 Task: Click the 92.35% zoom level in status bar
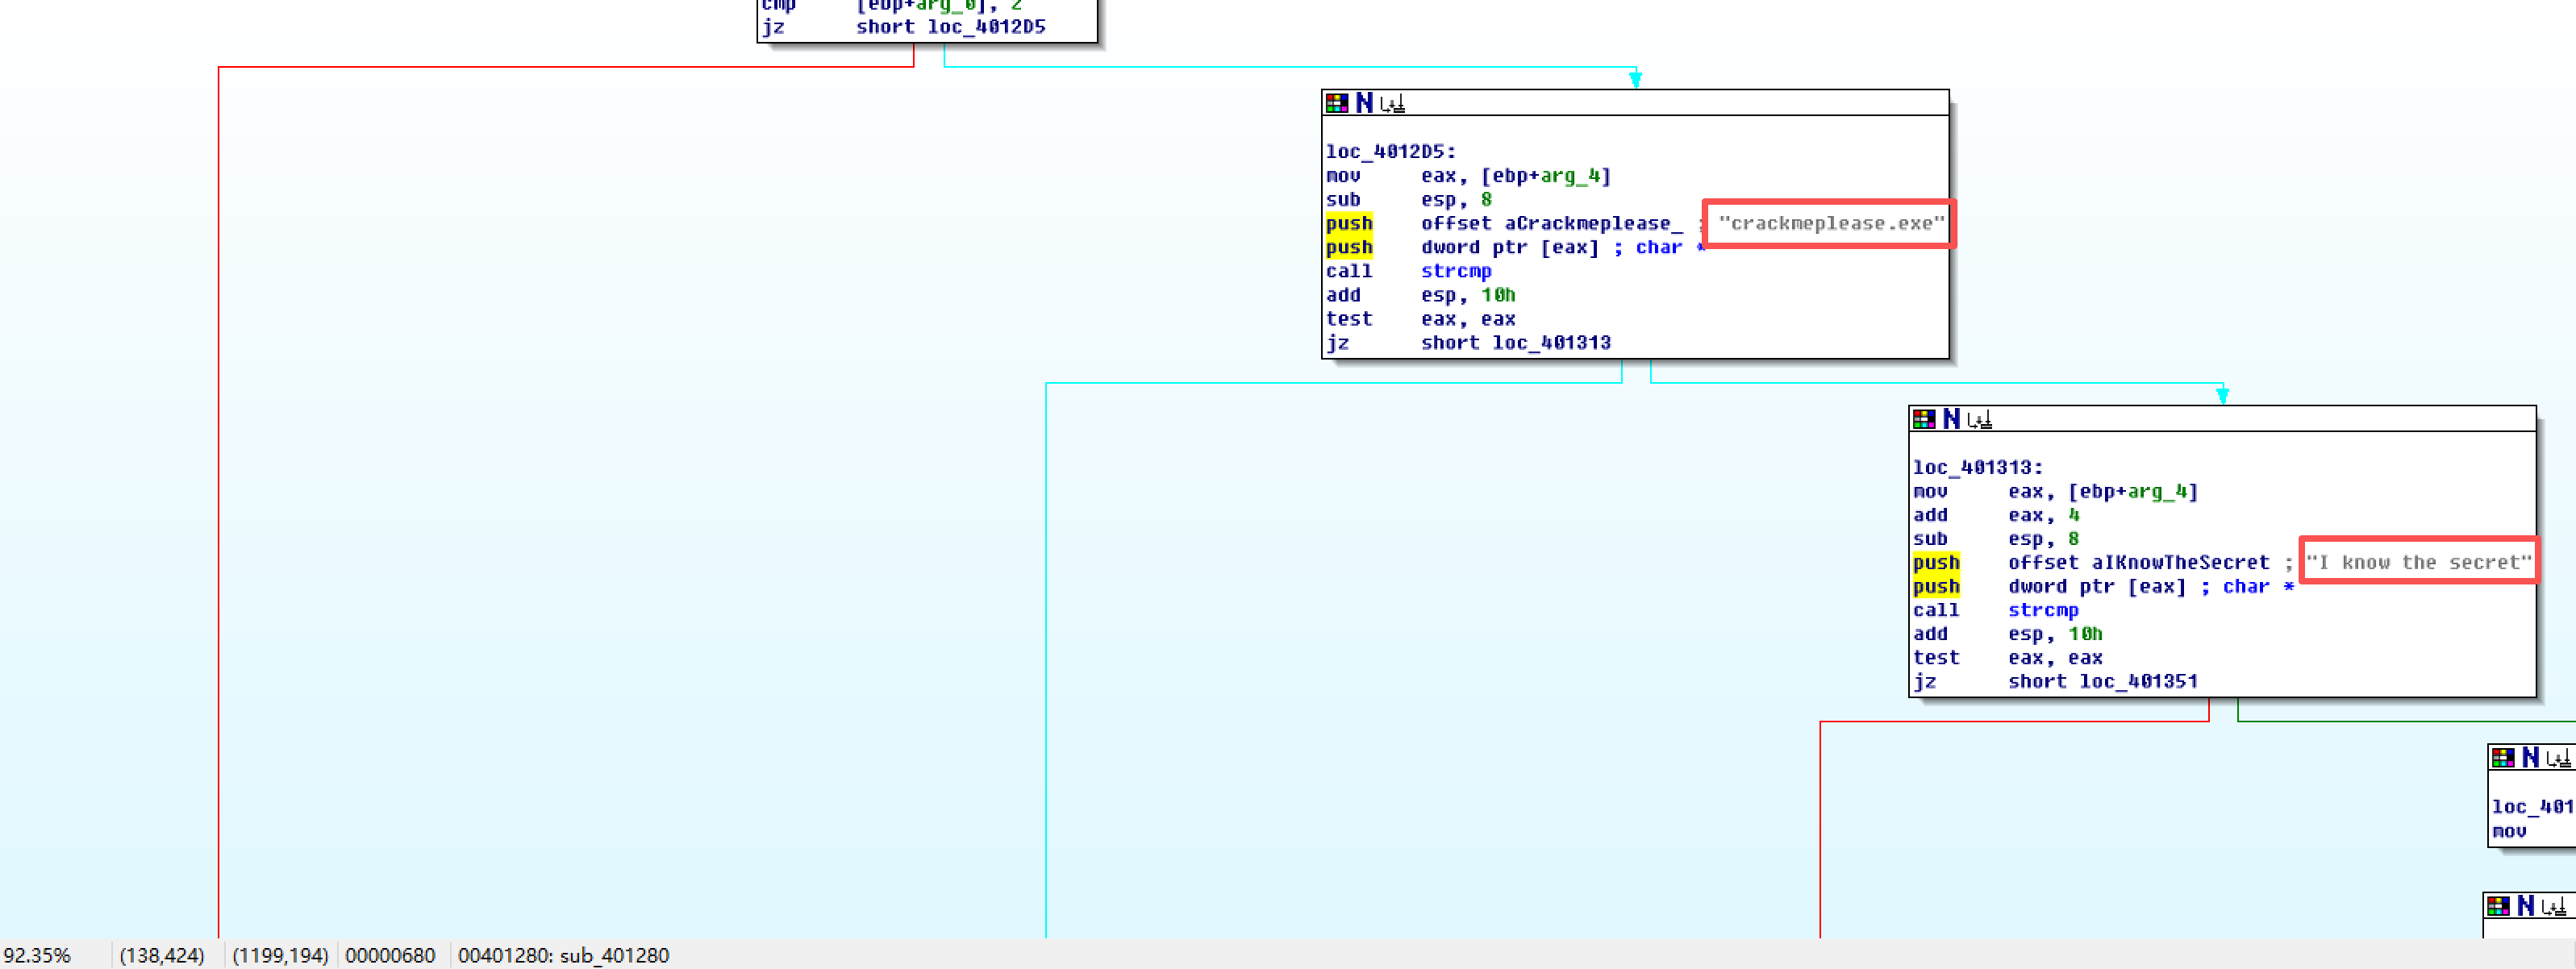point(37,955)
